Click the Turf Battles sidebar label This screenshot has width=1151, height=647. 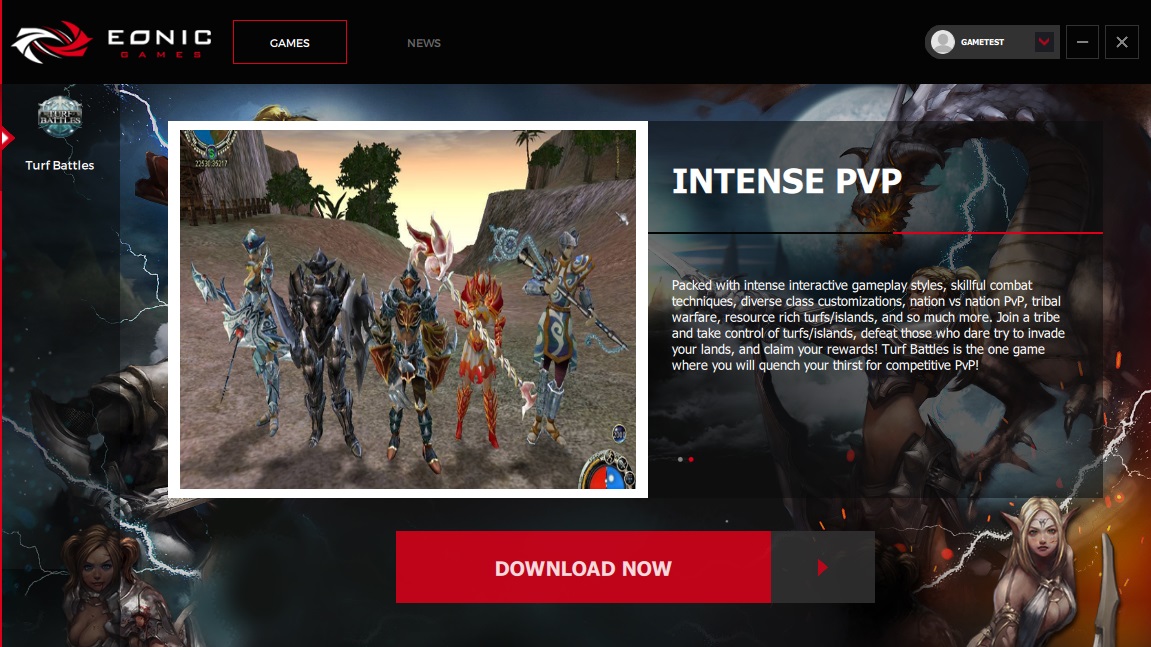point(59,165)
